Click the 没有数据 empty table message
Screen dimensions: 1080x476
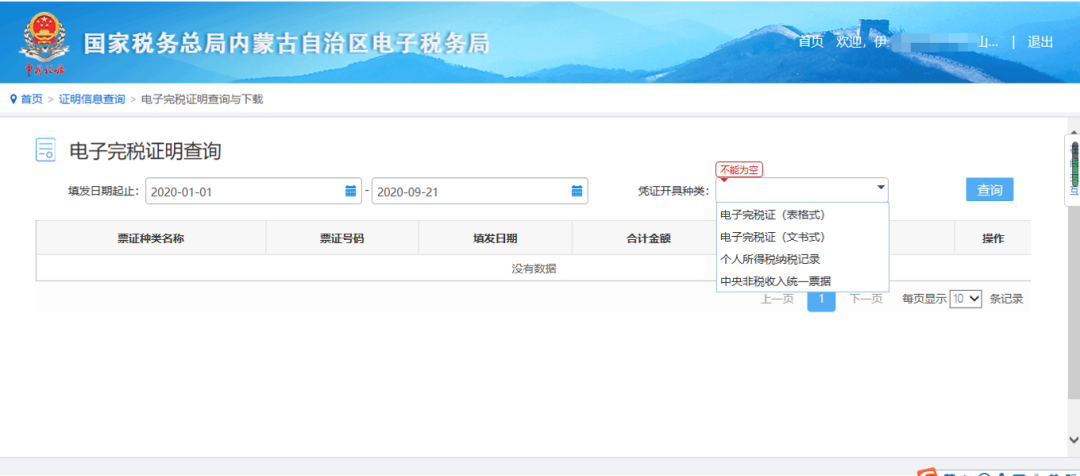tap(534, 269)
